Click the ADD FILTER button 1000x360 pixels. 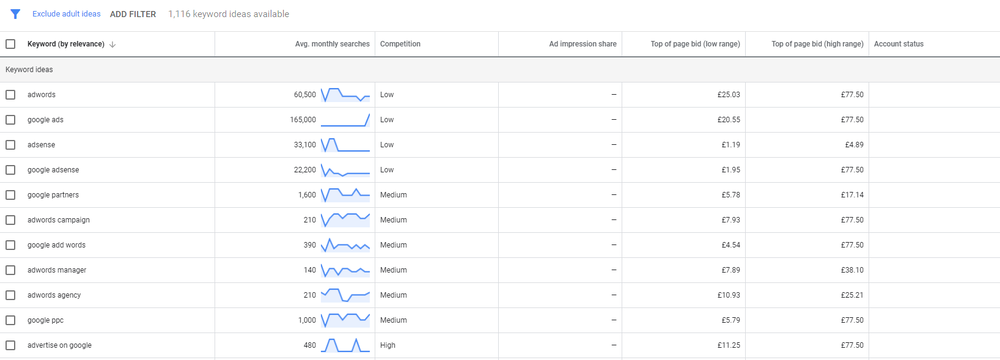coord(133,14)
